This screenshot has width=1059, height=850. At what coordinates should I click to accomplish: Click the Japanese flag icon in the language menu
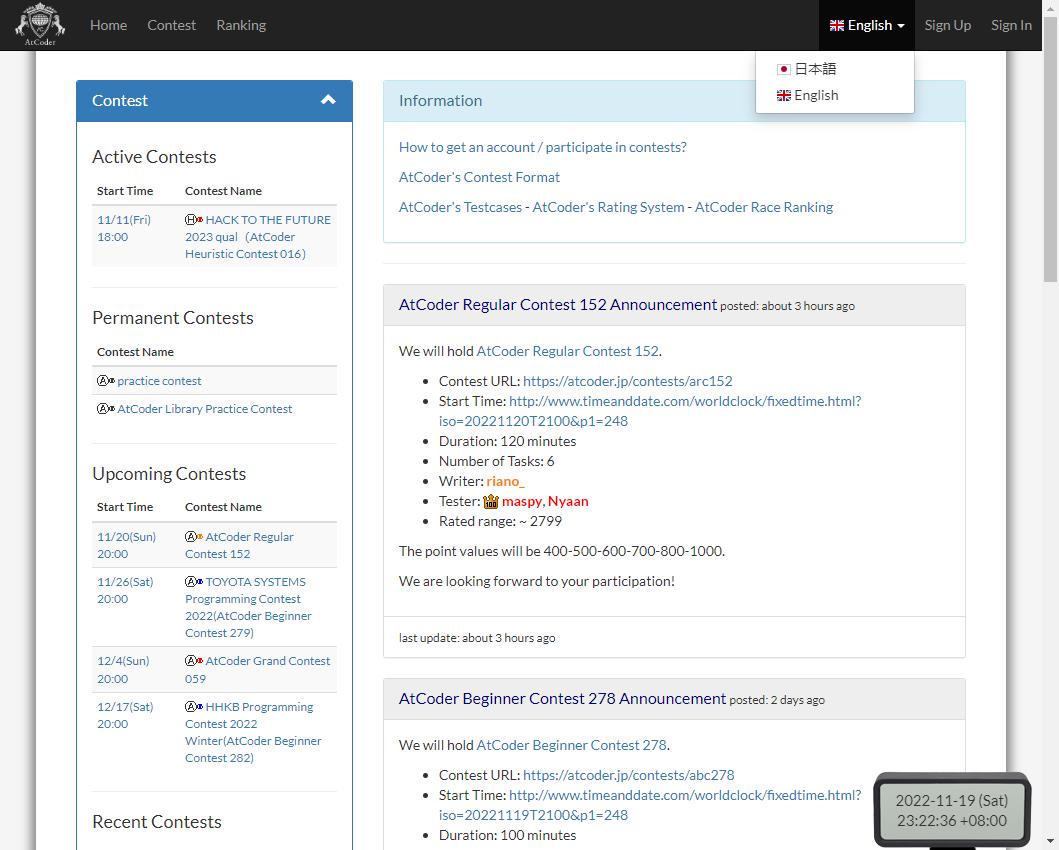coord(784,69)
